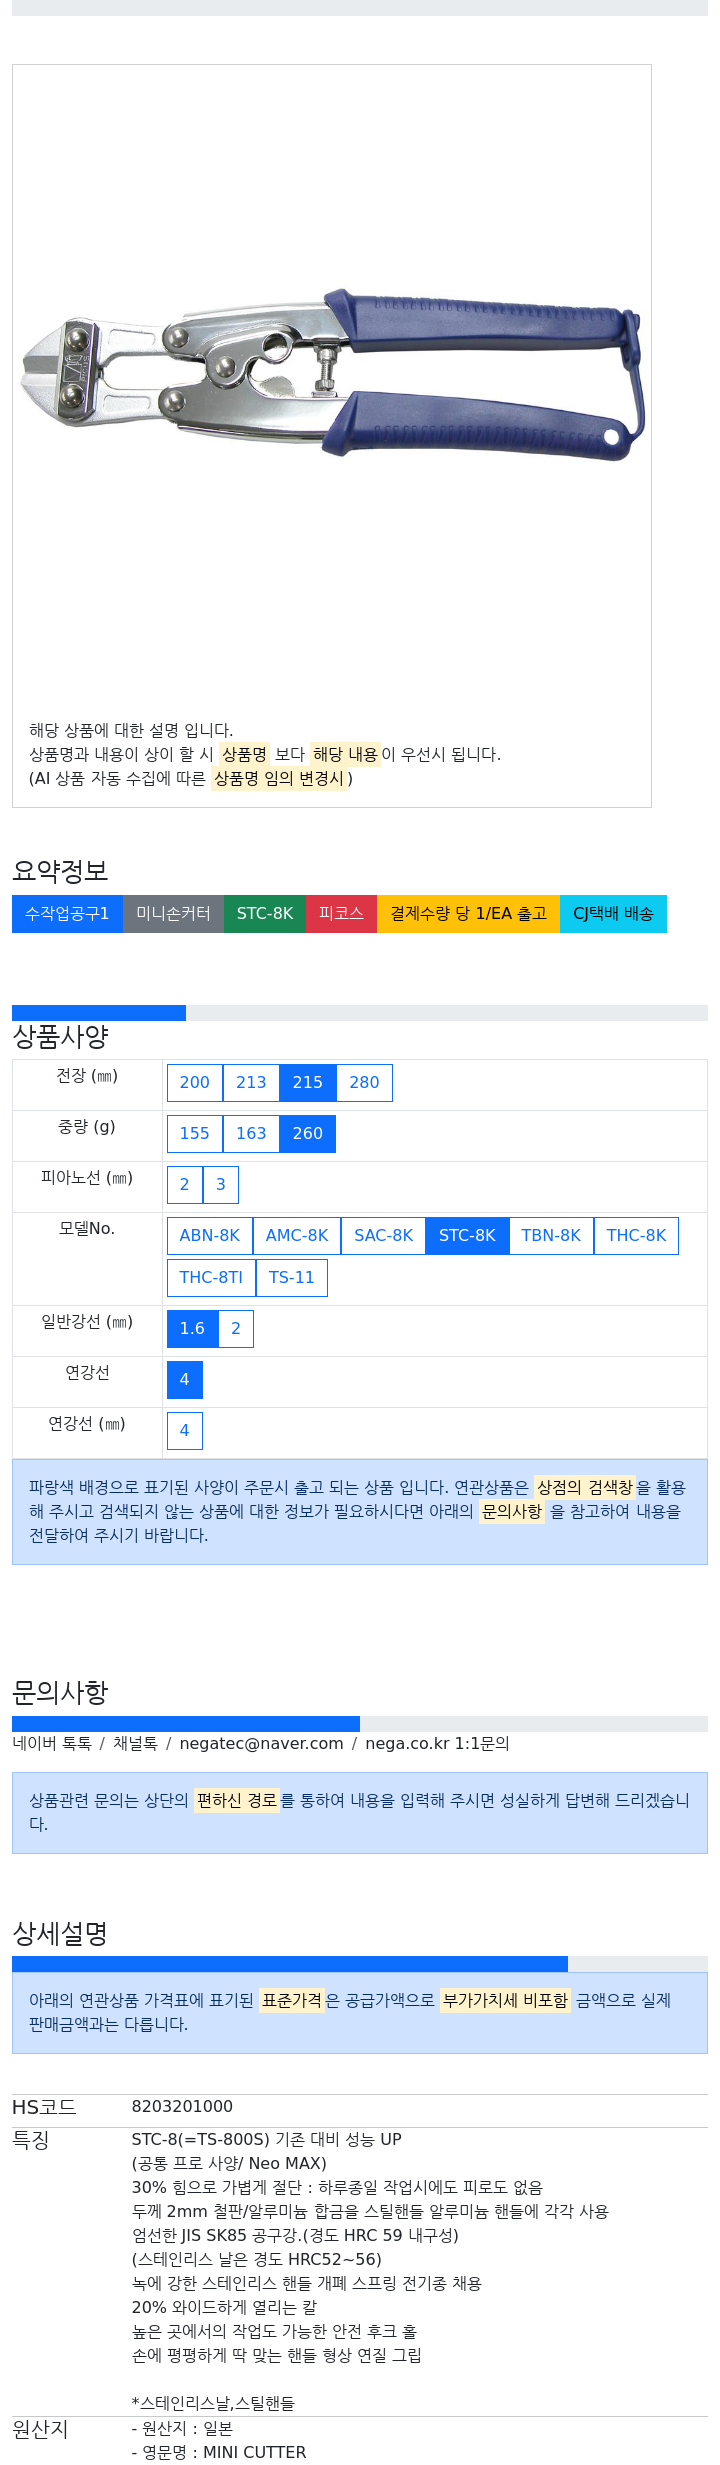Image resolution: width=720 pixels, height=2465 pixels.
Task: Open the red 피코스 brand tag
Action: 341,914
